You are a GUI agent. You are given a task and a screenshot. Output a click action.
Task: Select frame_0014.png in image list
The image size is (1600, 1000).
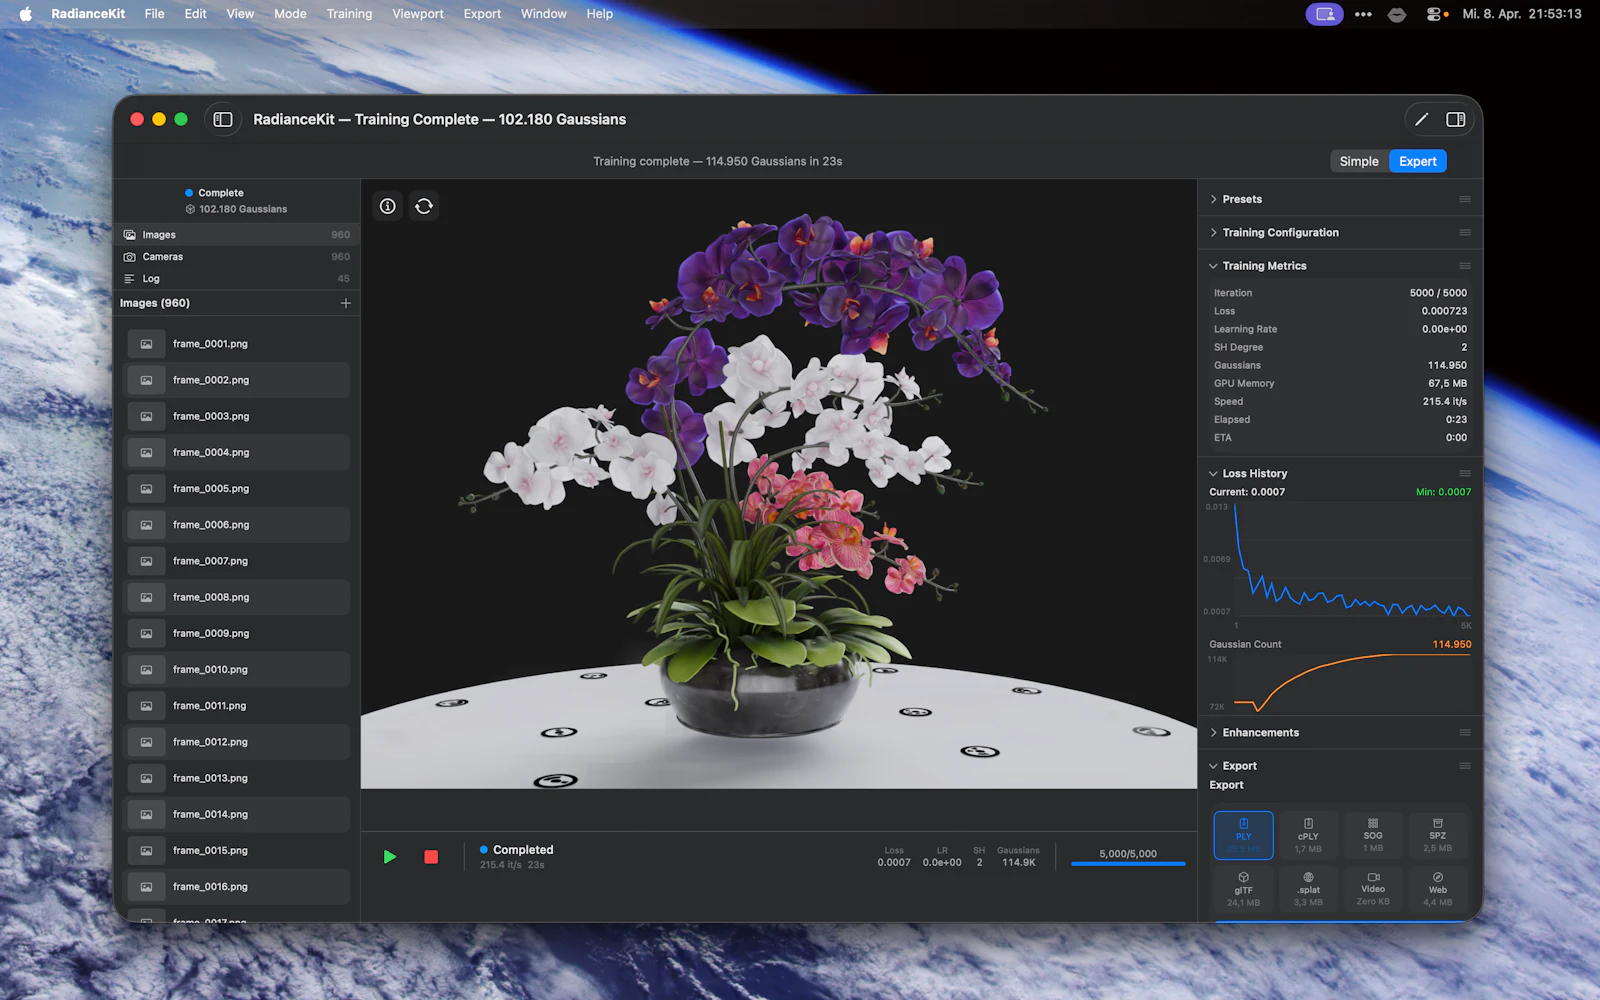(237, 814)
